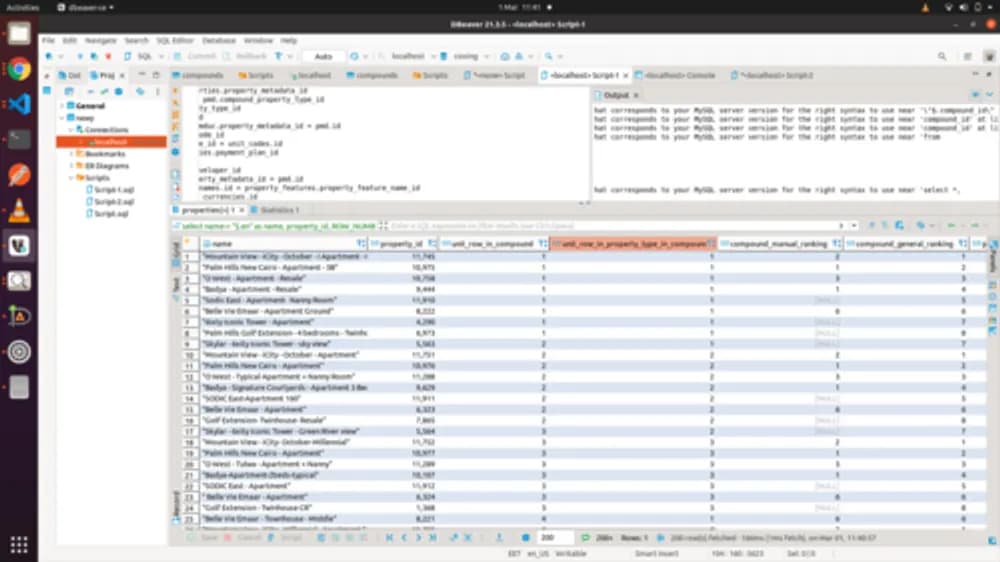The height and width of the screenshot is (562, 1000).
Task: Open a new SQL editor from toolbar
Action: click(x=141, y=56)
